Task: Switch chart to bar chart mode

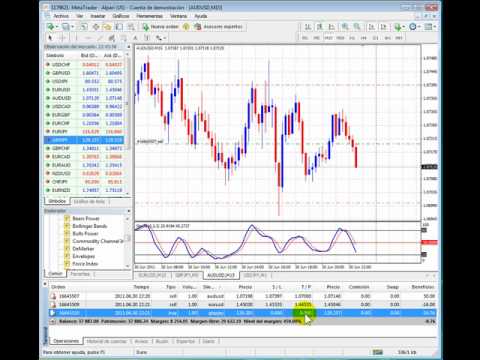Action: (308, 27)
